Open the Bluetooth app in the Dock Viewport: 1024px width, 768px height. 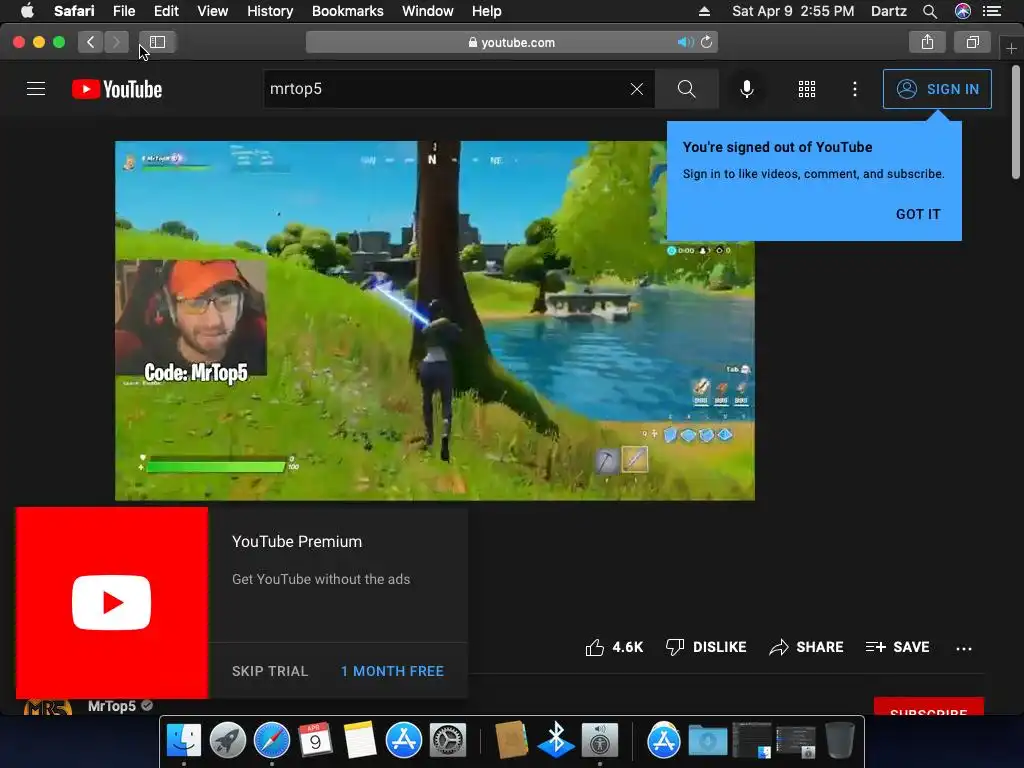tap(556, 741)
